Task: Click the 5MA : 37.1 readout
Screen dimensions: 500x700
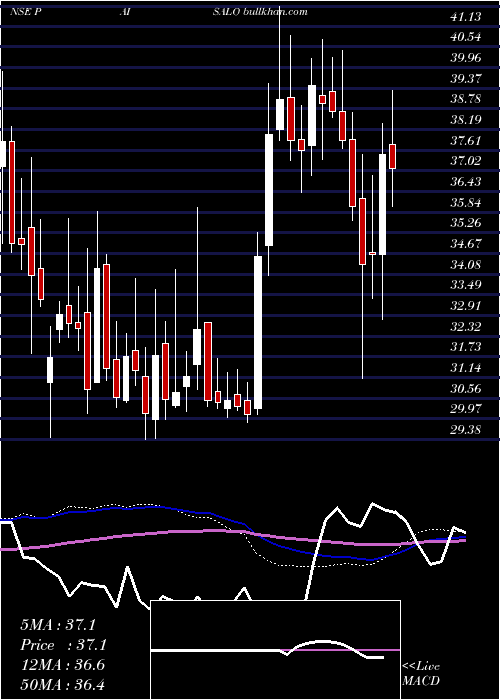Action: click(58, 625)
